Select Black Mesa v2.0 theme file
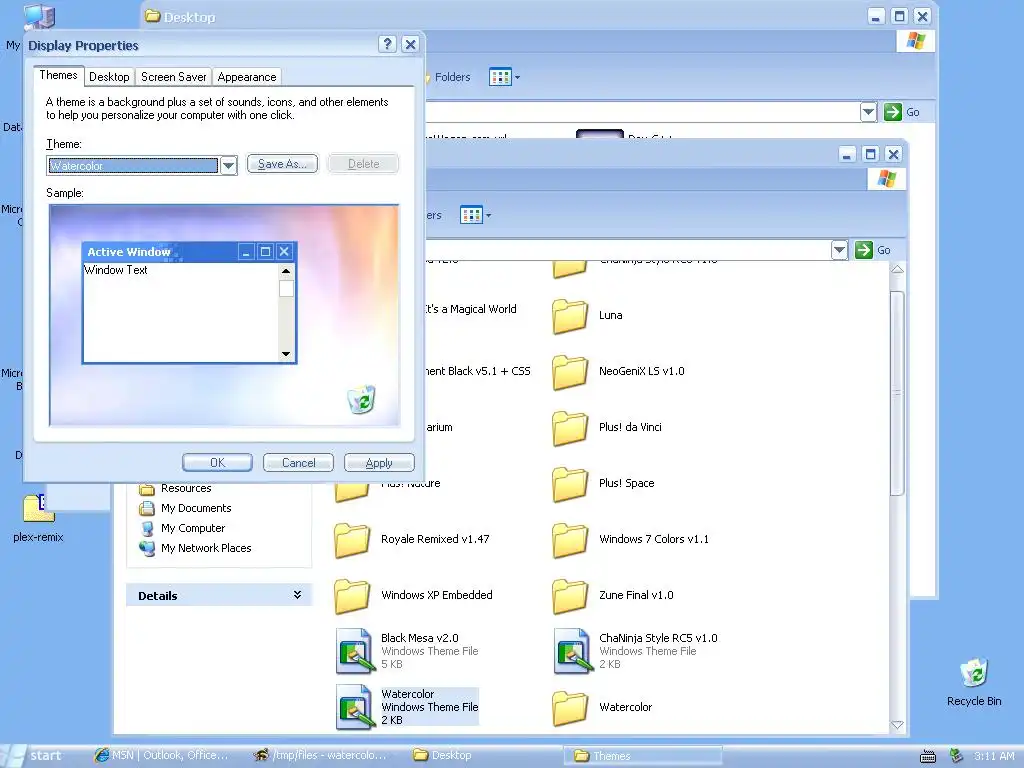 point(407,650)
